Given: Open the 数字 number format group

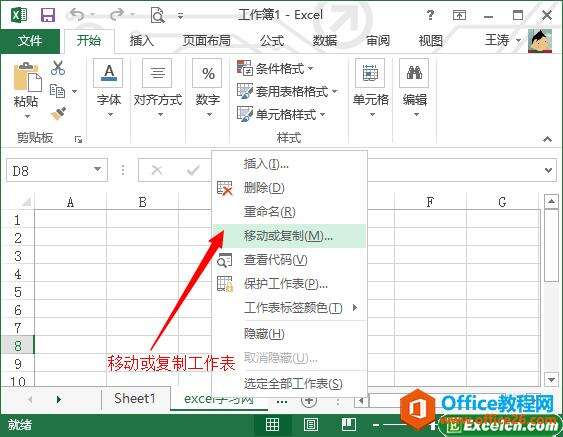Looking at the screenshot, I should point(208,88).
